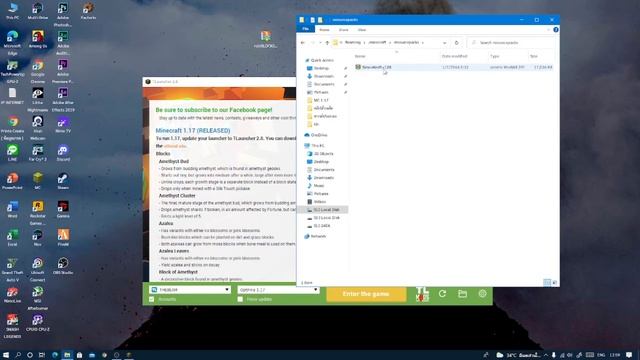
Task: Click the Roaming breadcrumb in address bar
Action: (x=353, y=42)
